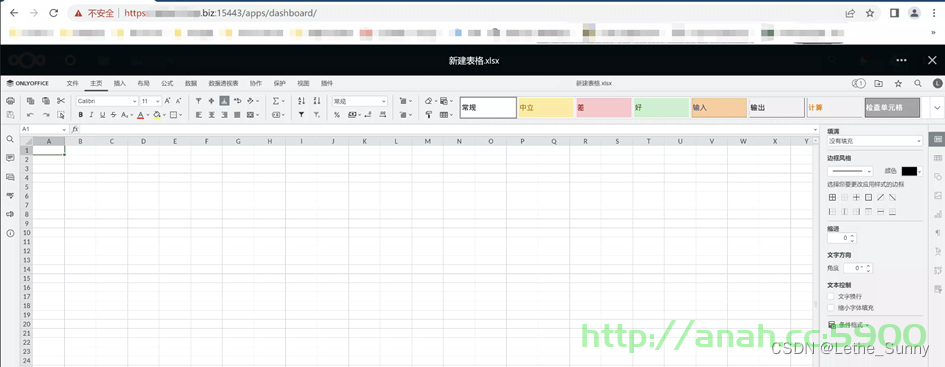Center text horizontally

click(x=212, y=114)
